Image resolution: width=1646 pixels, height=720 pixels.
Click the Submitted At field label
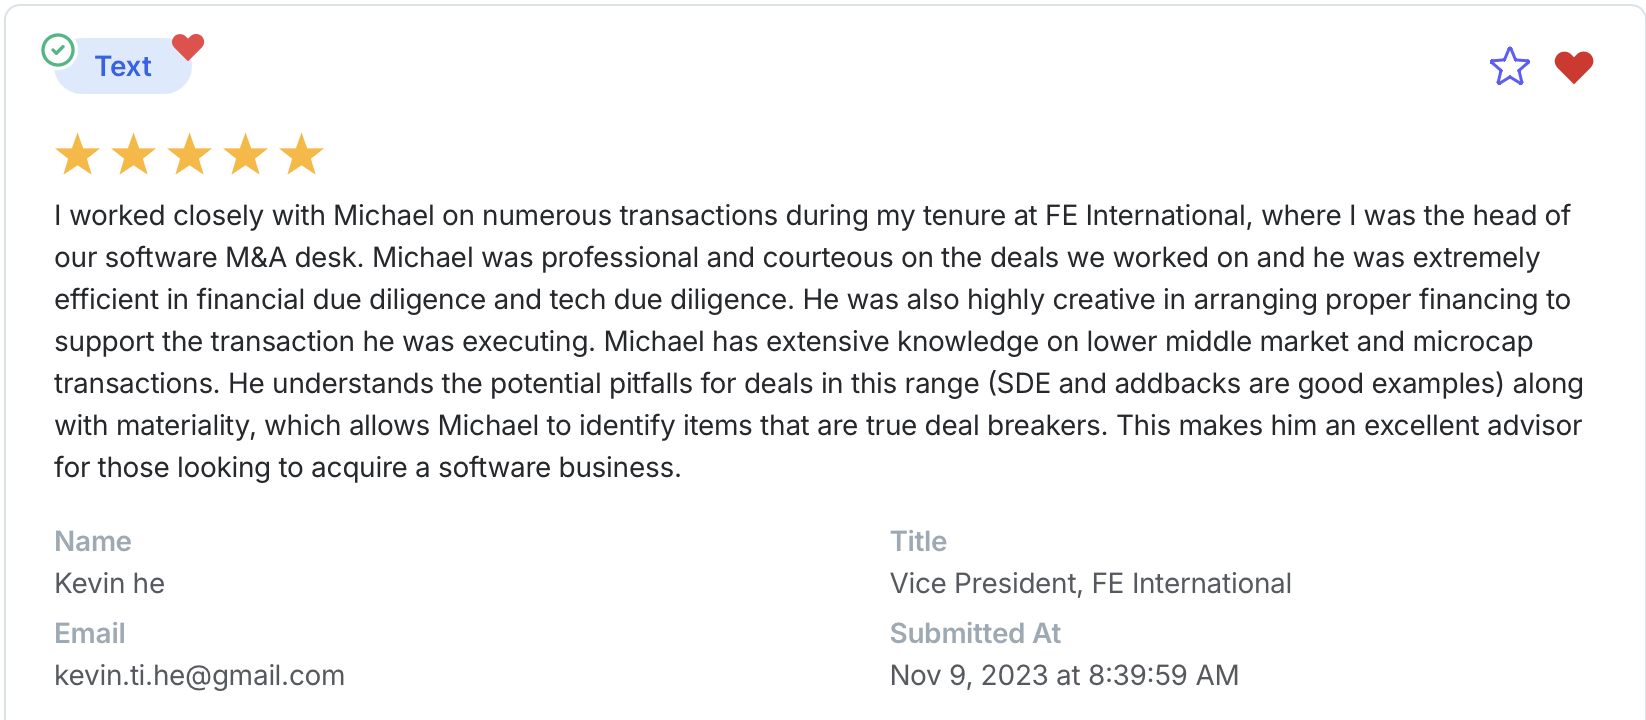[x=975, y=633]
